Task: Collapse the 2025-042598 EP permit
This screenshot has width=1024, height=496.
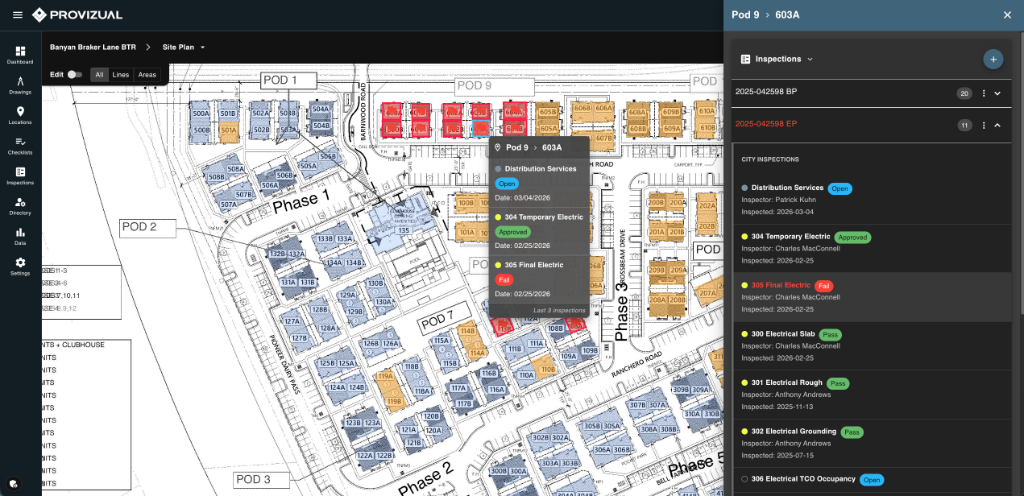Action: (x=997, y=125)
